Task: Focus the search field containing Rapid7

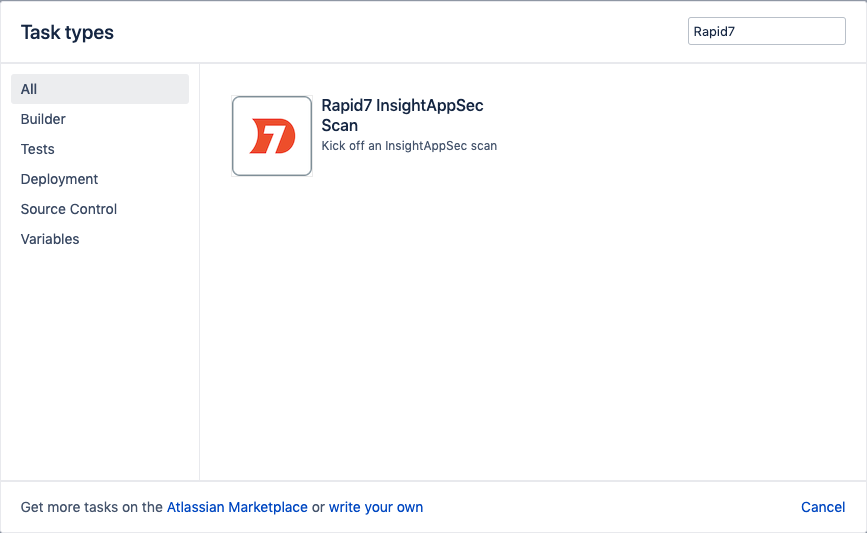Action: (766, 32)
